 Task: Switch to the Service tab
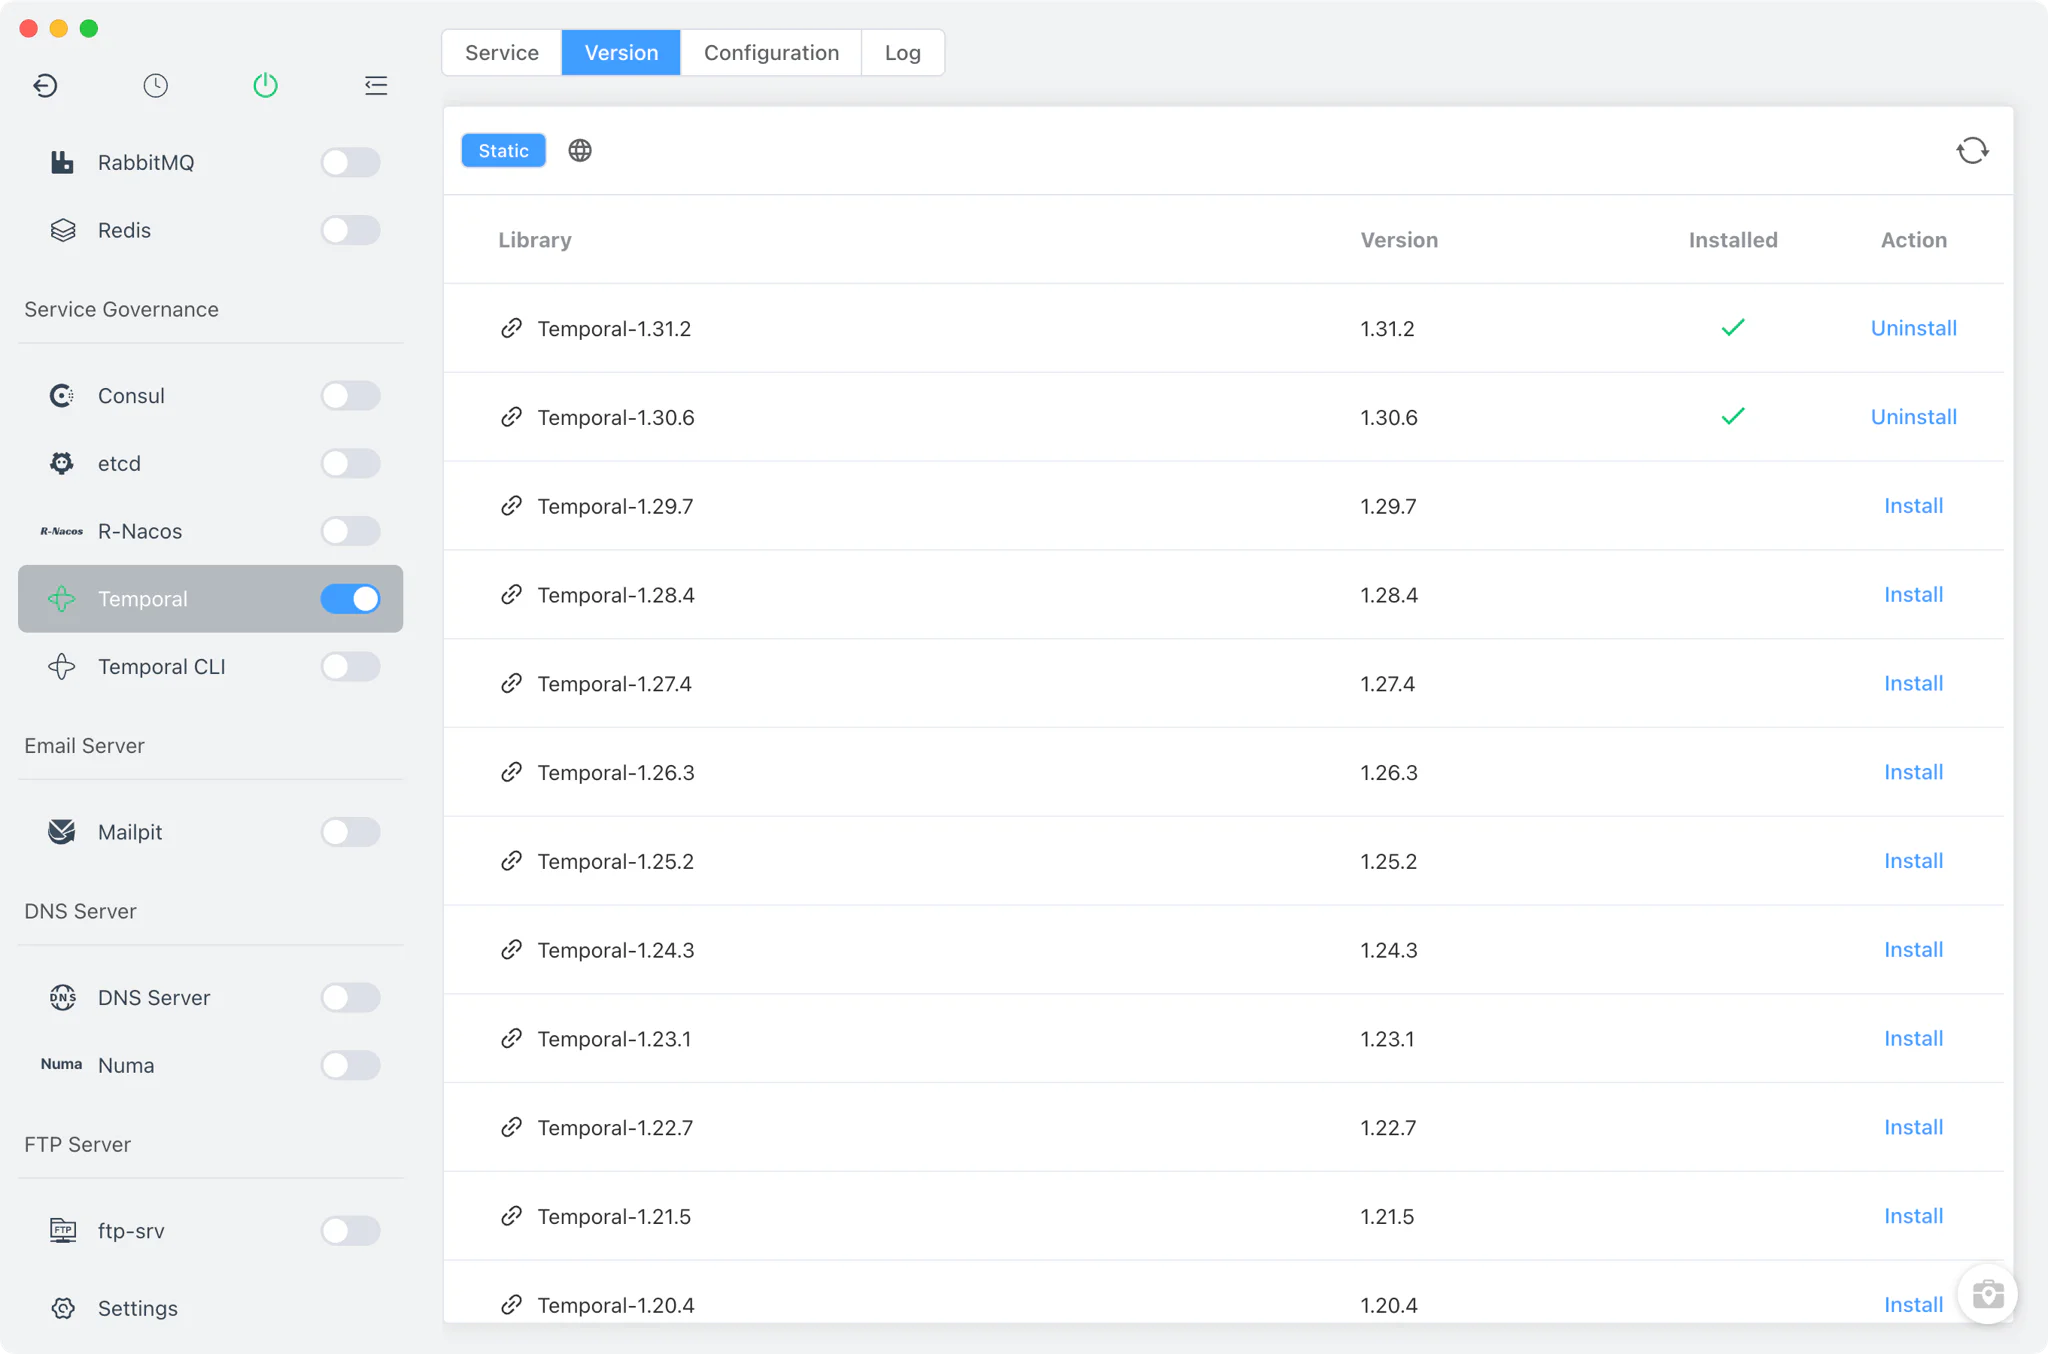502,52
